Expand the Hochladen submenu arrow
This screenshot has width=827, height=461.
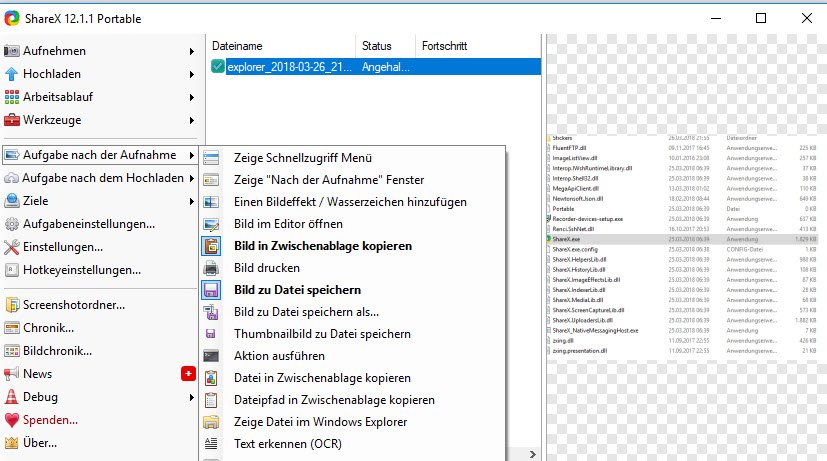tap(191, 74)
